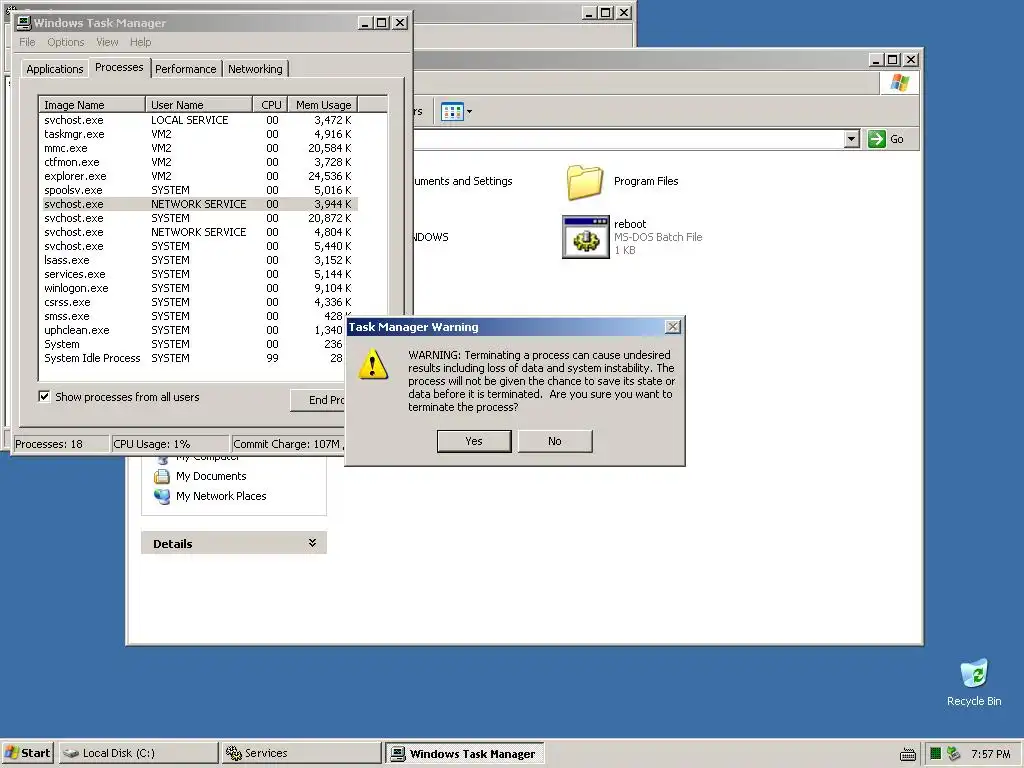Click the My Network Places link
The width and height of the screenshot is (1024, 768).
(x=221, y=496)
